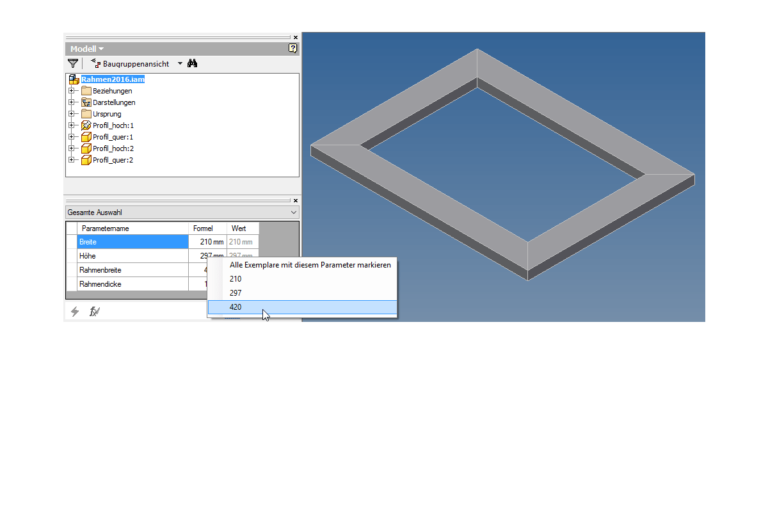Open the Bauqruppenansicht dropdown arrow
This screenshot has width=768, height=512.
click(x=180, y=63)
